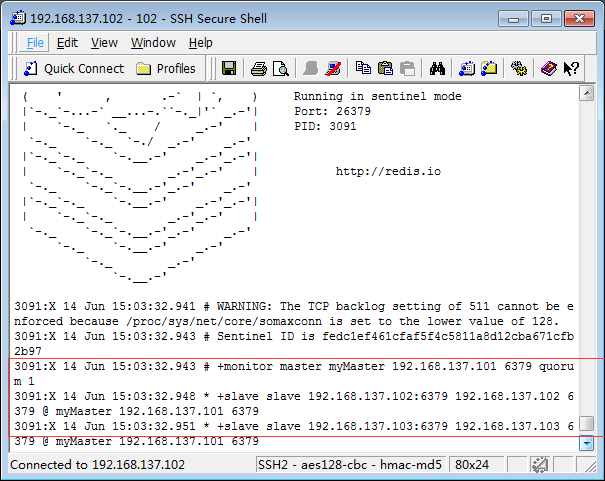Click the 'PID: 3091' line
This screenshot has width=605, height=481.
pos(325,126)
